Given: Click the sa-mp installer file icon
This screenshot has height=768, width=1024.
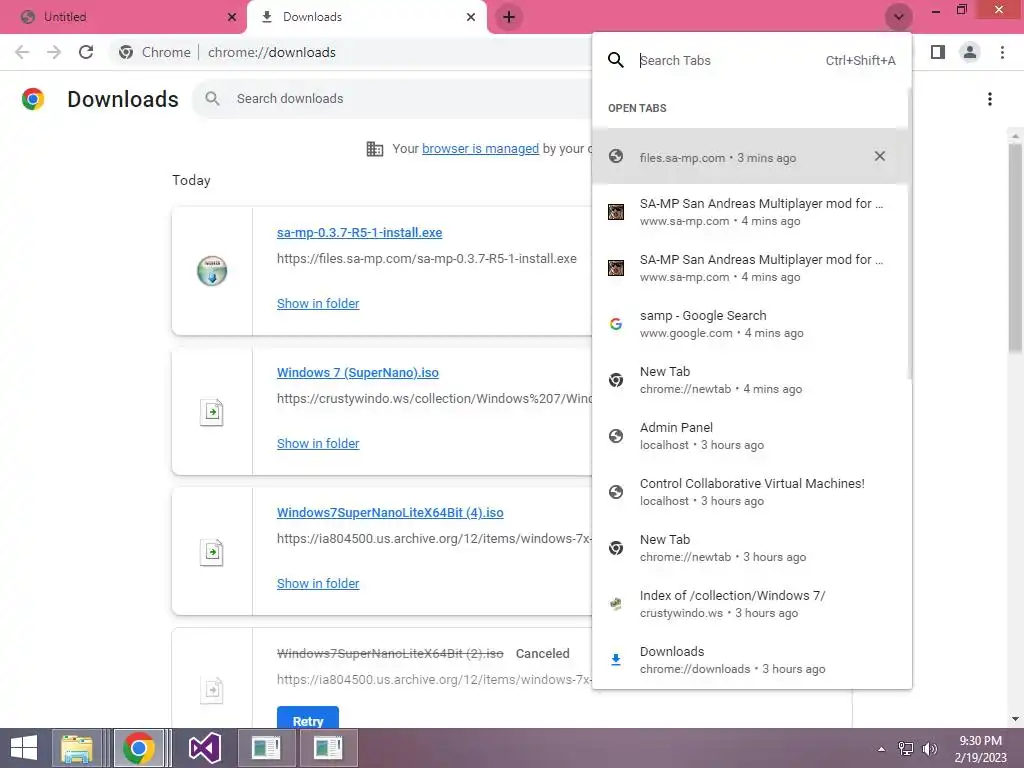Looking at the screenshot, I should [212, 271].
